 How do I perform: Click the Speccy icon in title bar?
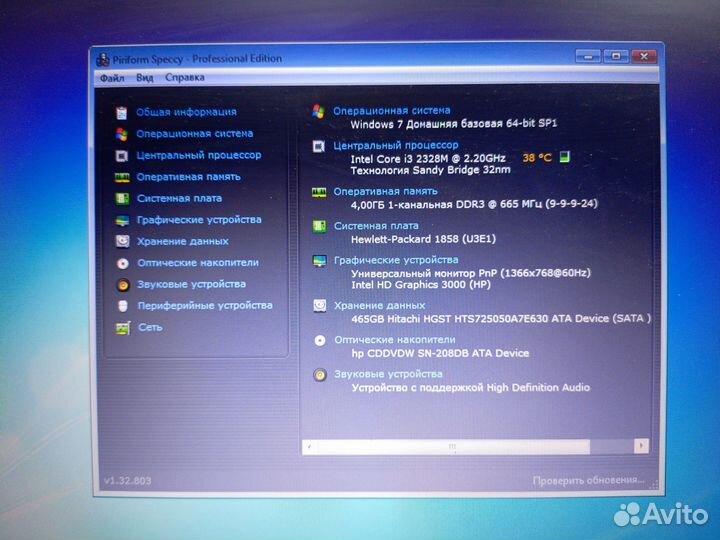[103, 60]
